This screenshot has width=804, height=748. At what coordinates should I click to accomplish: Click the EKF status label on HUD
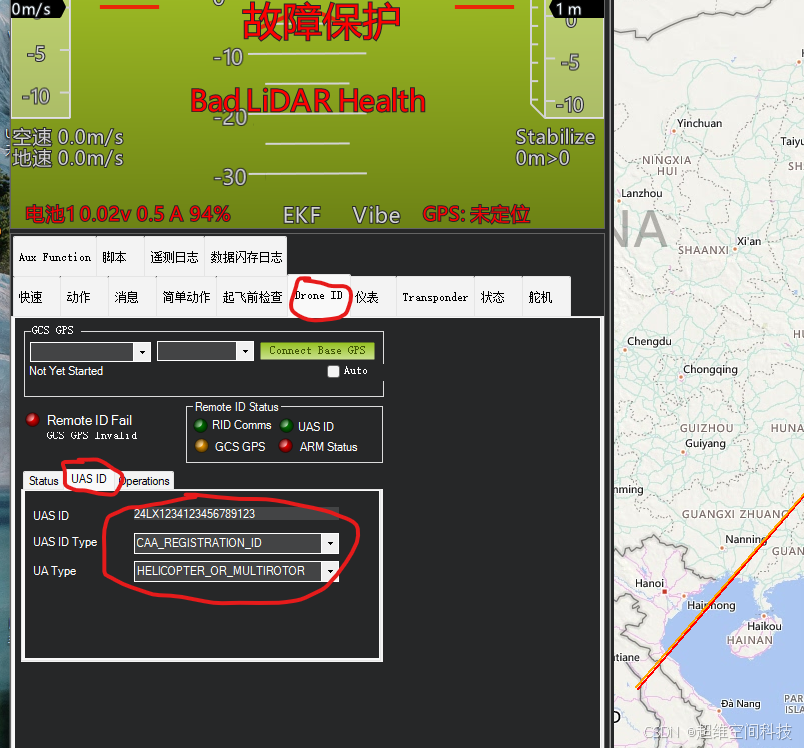point(302,215)
